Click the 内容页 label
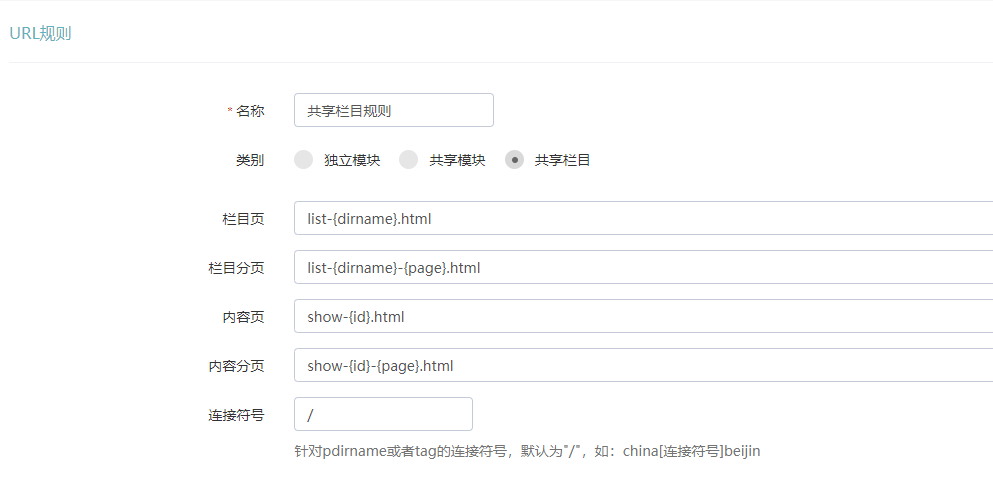993x483 pixels. click(x=243, y=317)
